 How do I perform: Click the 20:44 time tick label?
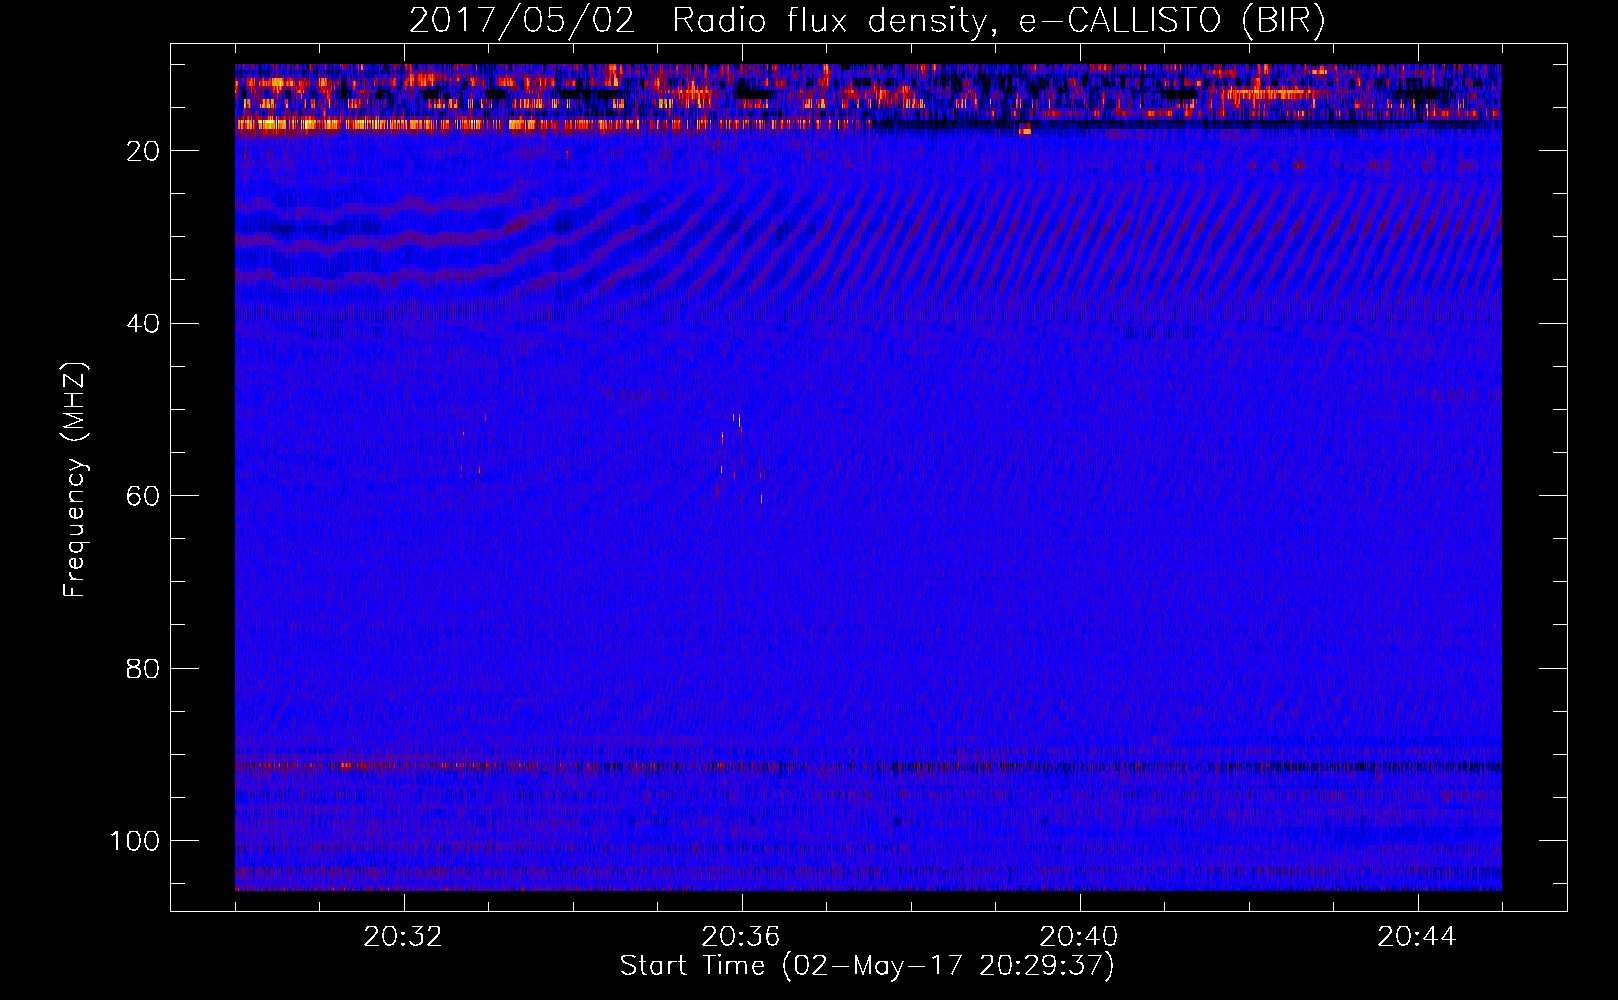(x=1417, y=937)
